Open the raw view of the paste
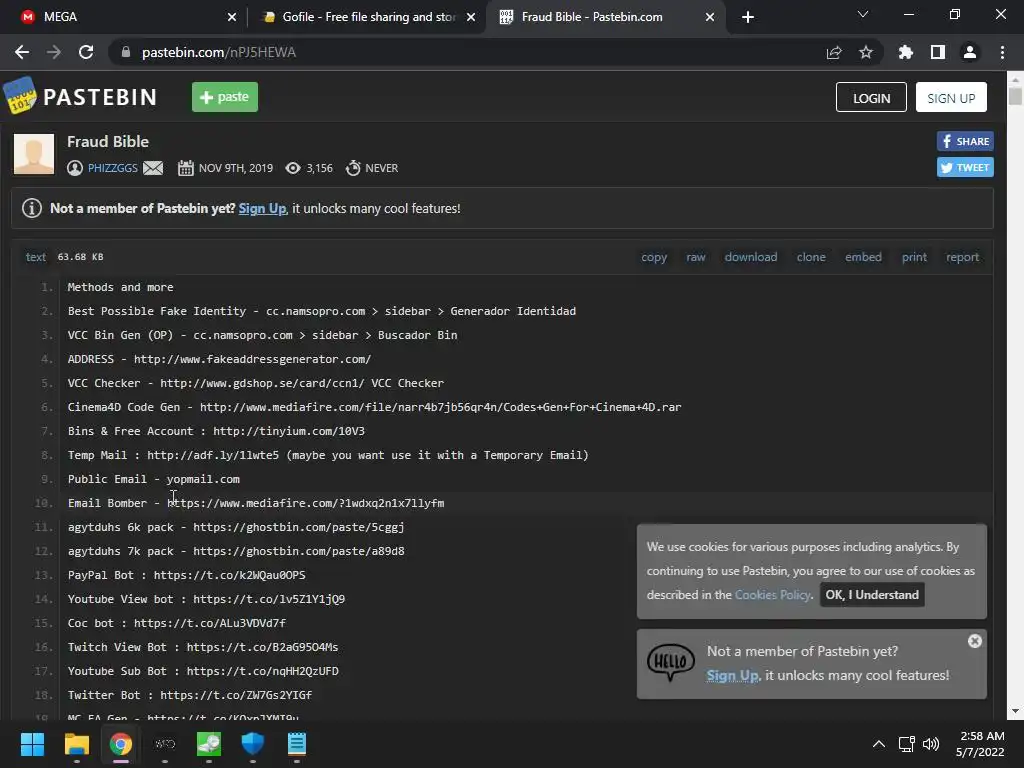 pos(696,257)
